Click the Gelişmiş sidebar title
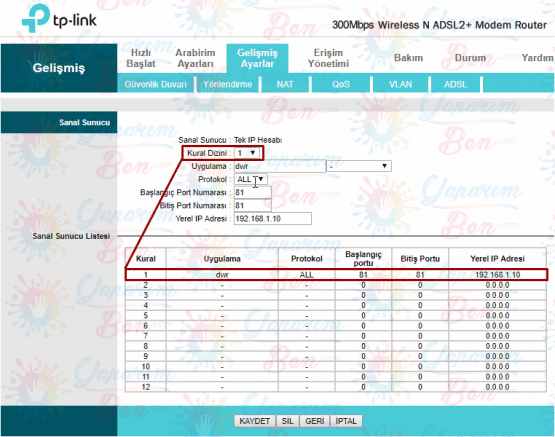The width and height of the screenshot is (555, 437). click(x=59, y=68)
